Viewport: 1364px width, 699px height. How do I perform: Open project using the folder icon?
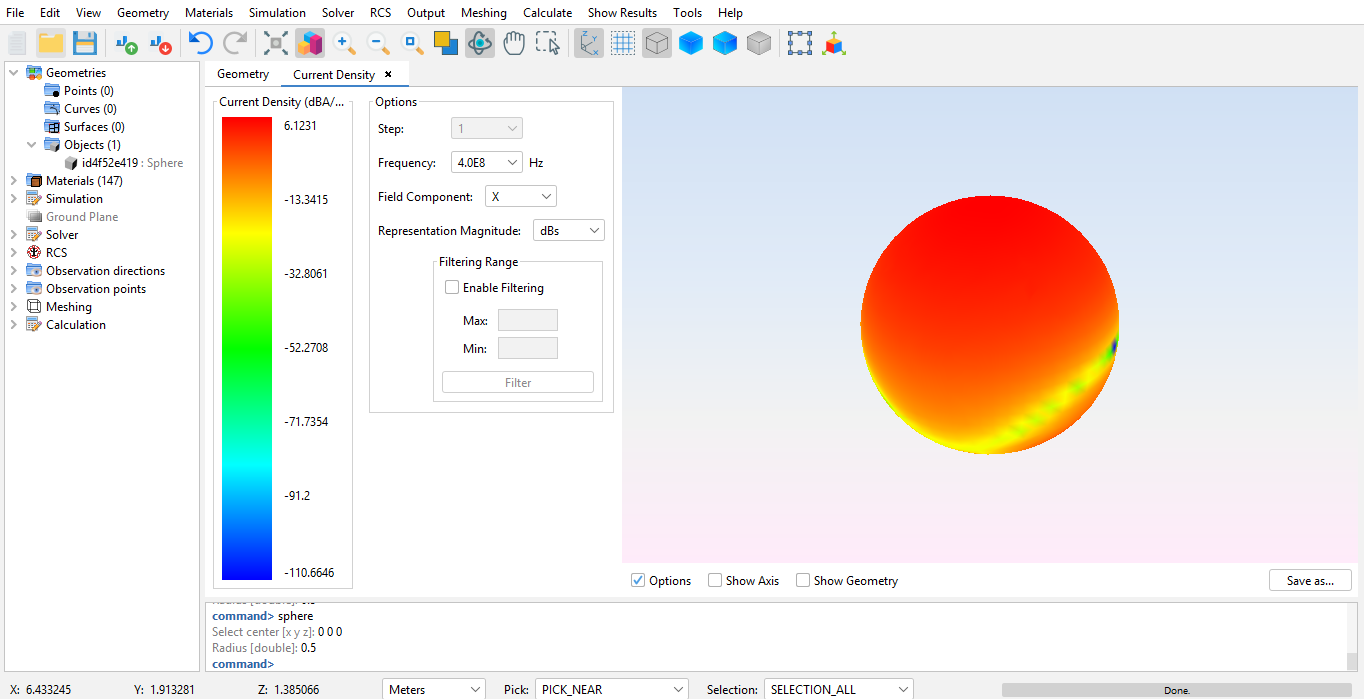[51, 43]
